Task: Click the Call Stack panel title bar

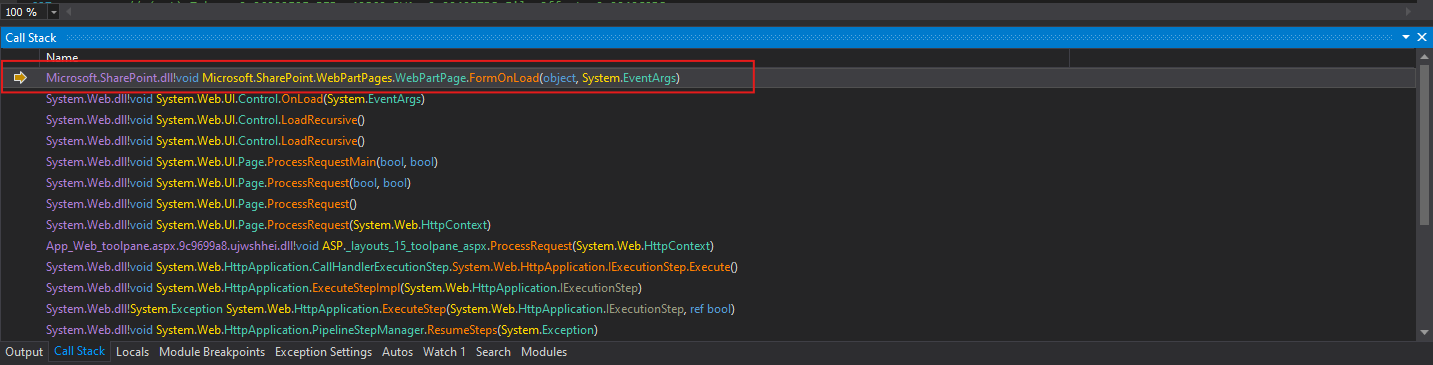Action: pyautogui.click(x=716, y=37)
